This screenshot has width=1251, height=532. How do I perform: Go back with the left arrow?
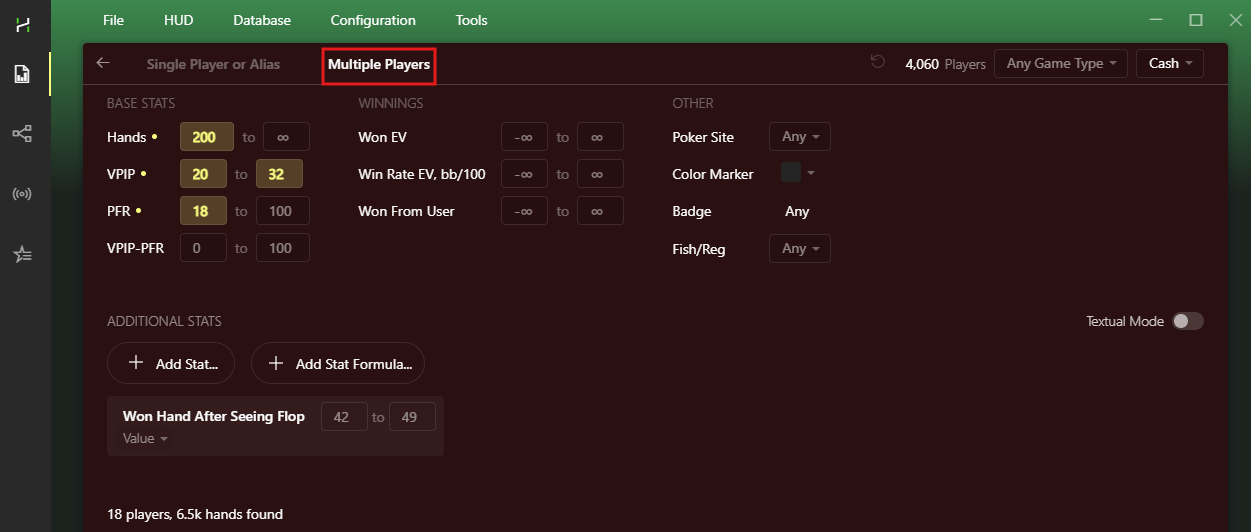point(103,63)
